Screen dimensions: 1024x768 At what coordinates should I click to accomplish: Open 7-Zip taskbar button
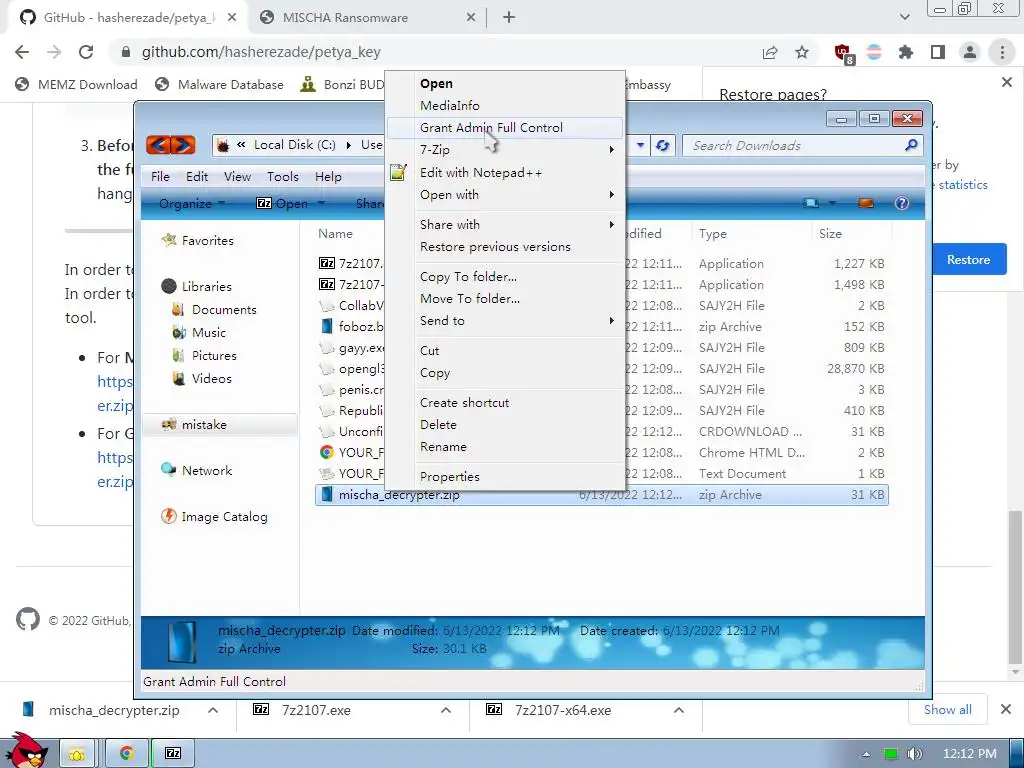click(173, 754)
